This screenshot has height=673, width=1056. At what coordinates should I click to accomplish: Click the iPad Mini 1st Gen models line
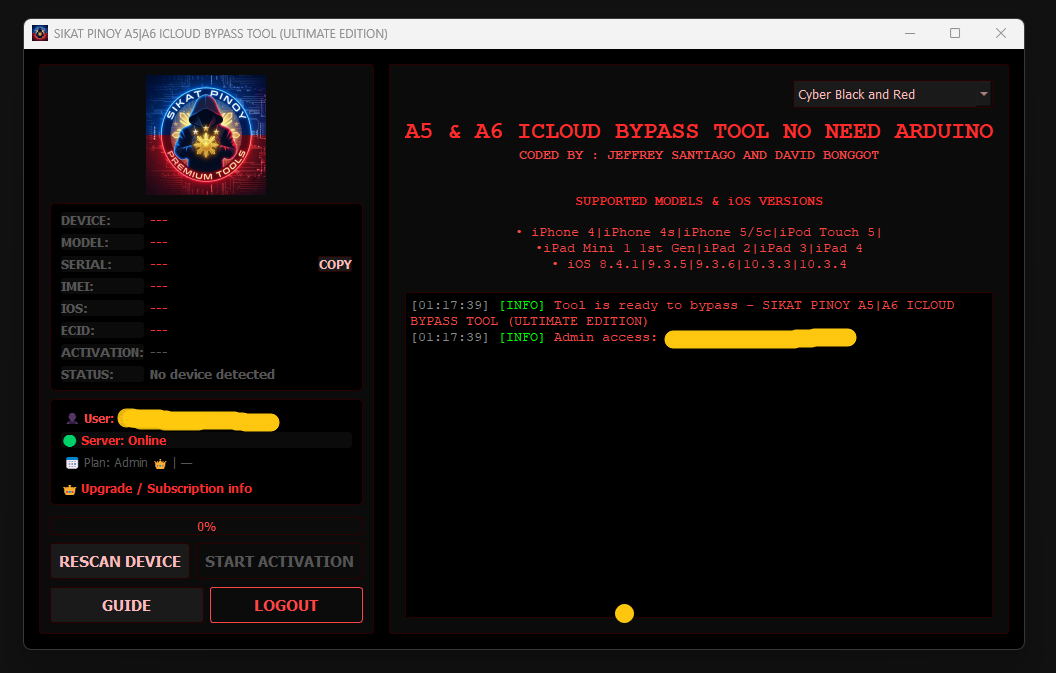[x=699, y=249]
